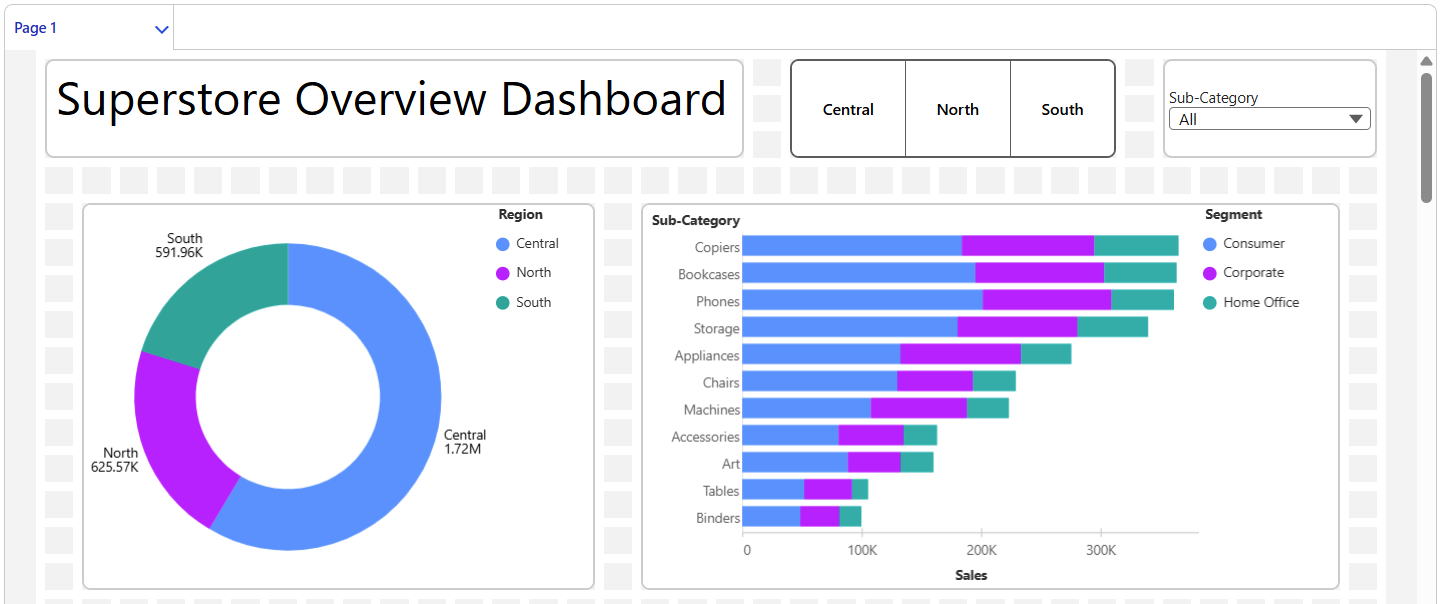Filter by North region button
Image resolution: width=1452 pixels, height=604 pixels.
tap(958, 109)
